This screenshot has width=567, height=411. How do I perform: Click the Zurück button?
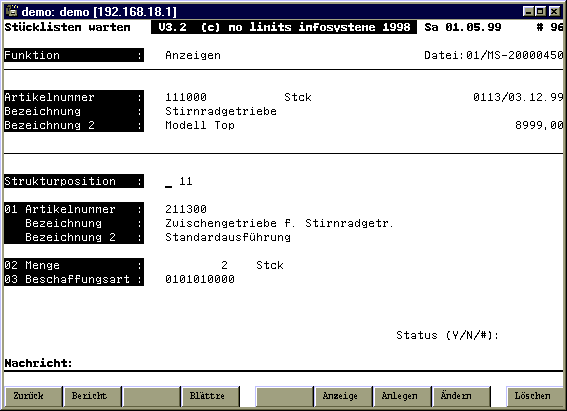click(x=33, y=396)
